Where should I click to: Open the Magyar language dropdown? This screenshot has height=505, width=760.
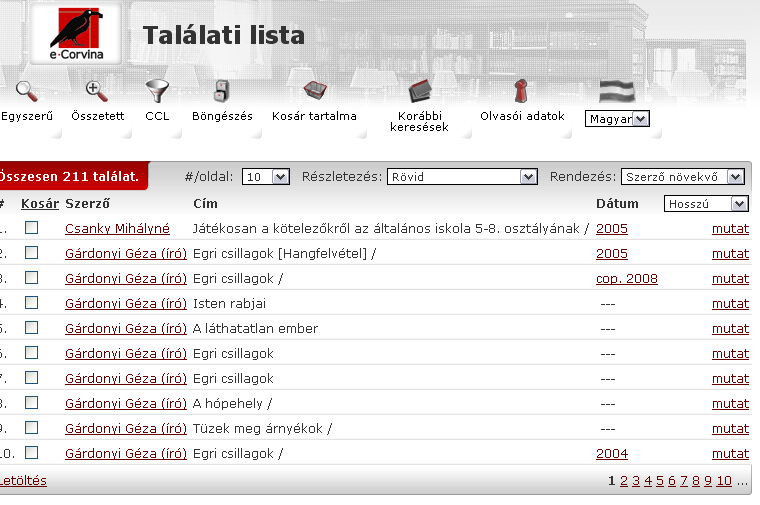pyautogui.click(x=617, y=119)
